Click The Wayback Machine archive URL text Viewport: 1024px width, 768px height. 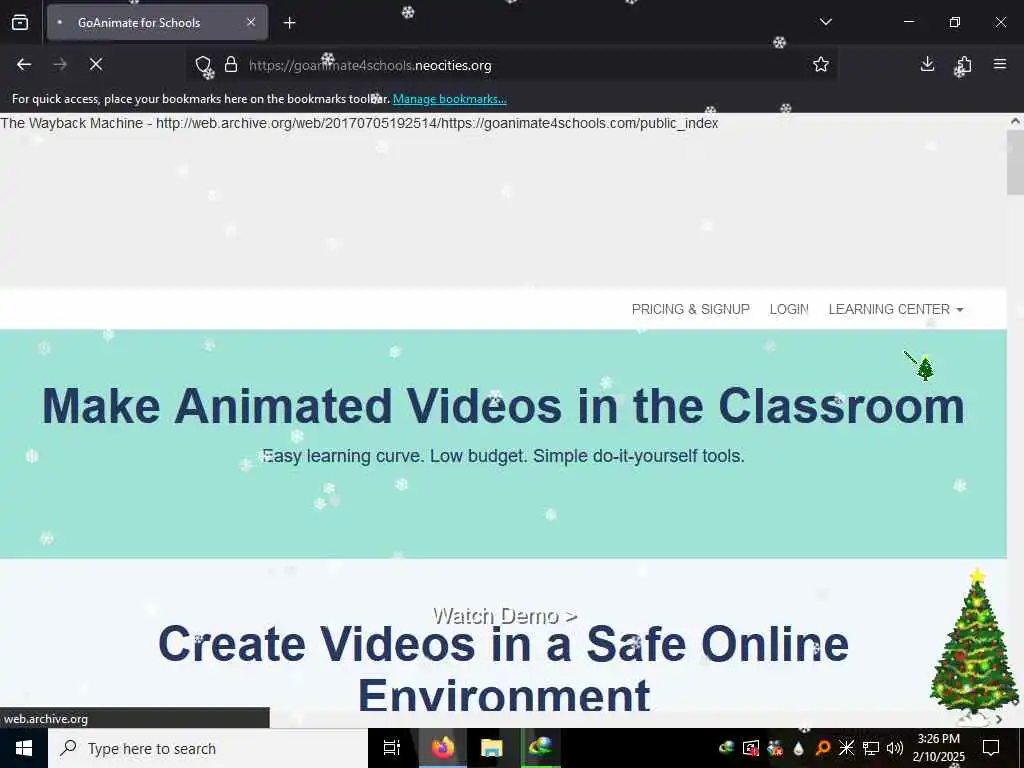click(359, 123)
